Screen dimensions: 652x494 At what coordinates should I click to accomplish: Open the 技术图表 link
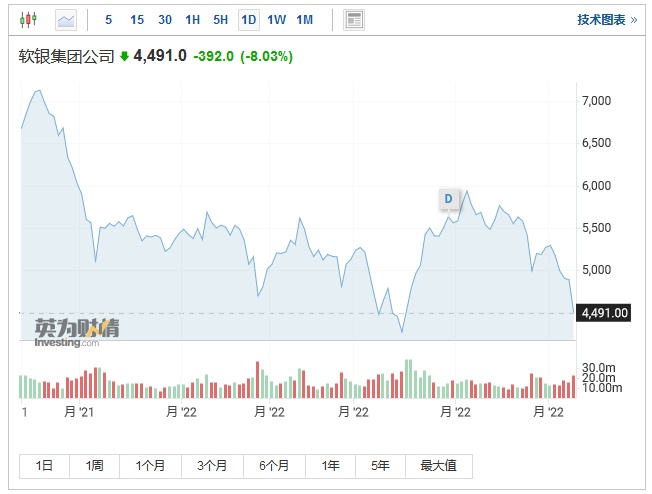click(607, 20)
